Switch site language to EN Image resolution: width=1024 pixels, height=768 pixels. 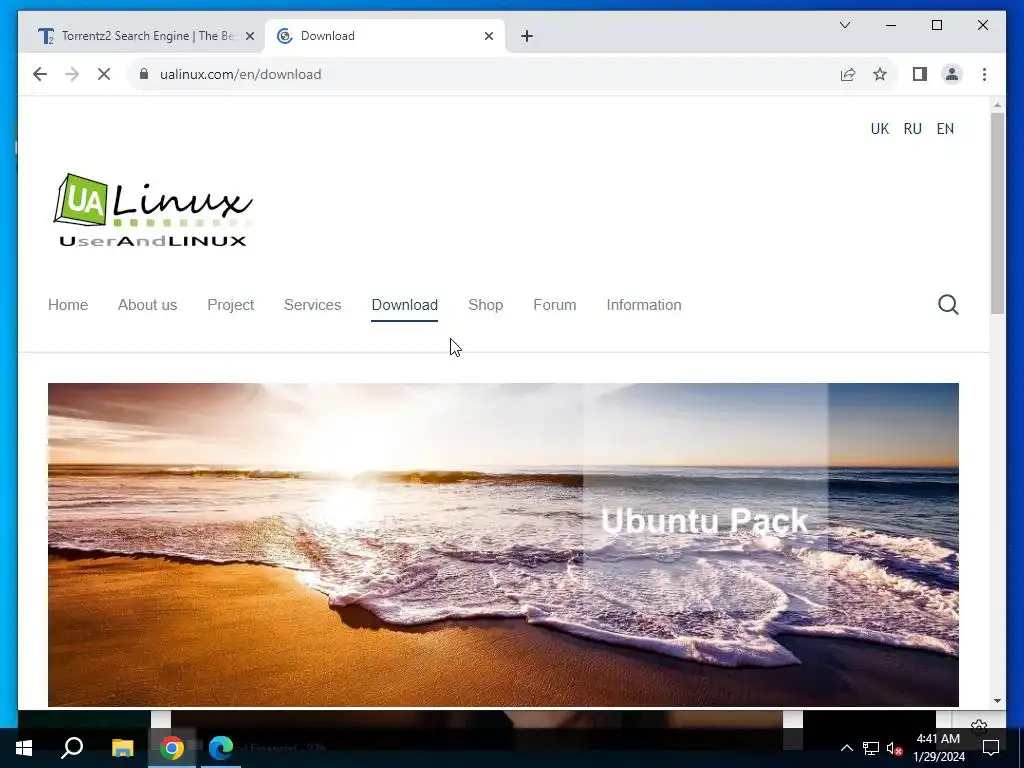pos(945,129)
